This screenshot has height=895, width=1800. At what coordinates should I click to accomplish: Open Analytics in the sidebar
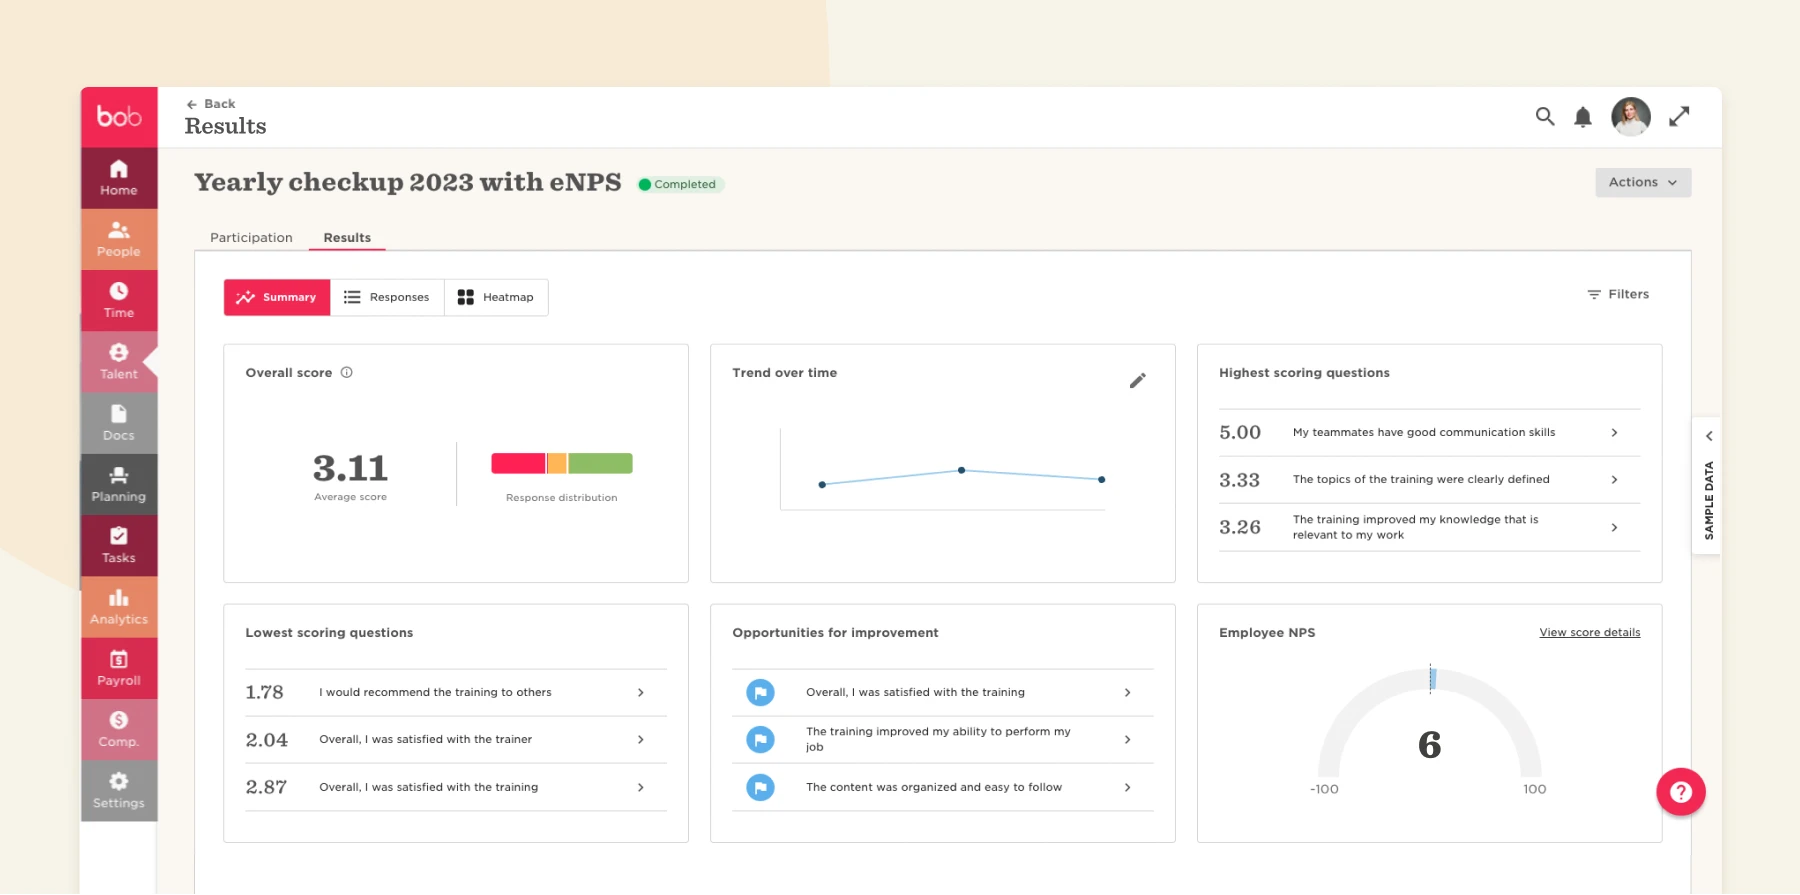click(x=119, y=607)
